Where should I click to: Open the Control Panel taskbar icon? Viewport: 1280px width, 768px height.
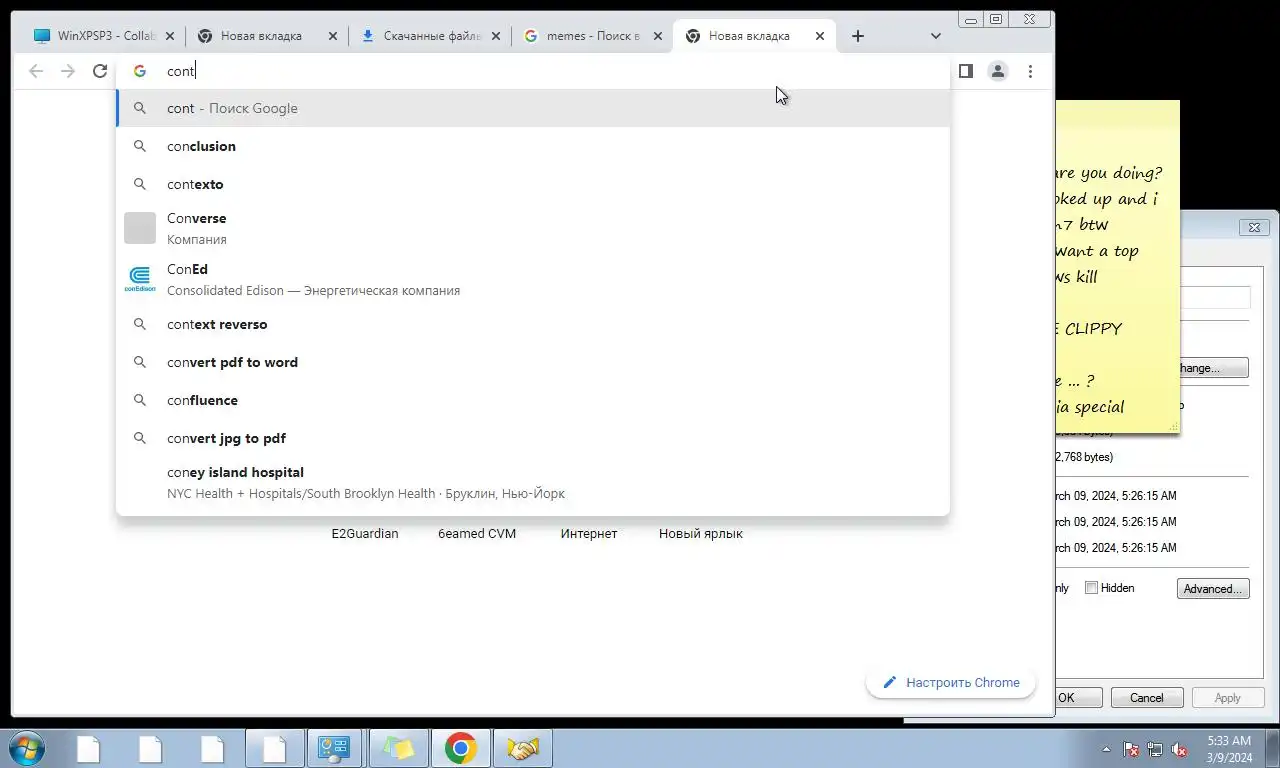click(334, 748)
